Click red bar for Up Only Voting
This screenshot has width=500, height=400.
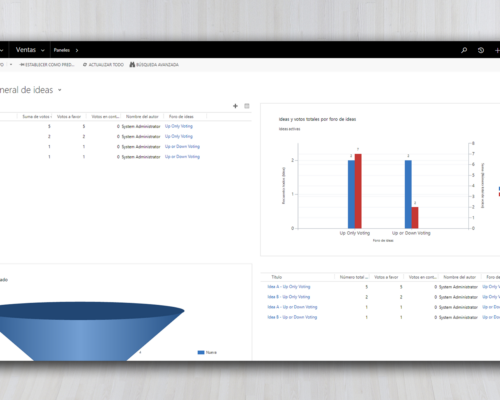[358, 191]
